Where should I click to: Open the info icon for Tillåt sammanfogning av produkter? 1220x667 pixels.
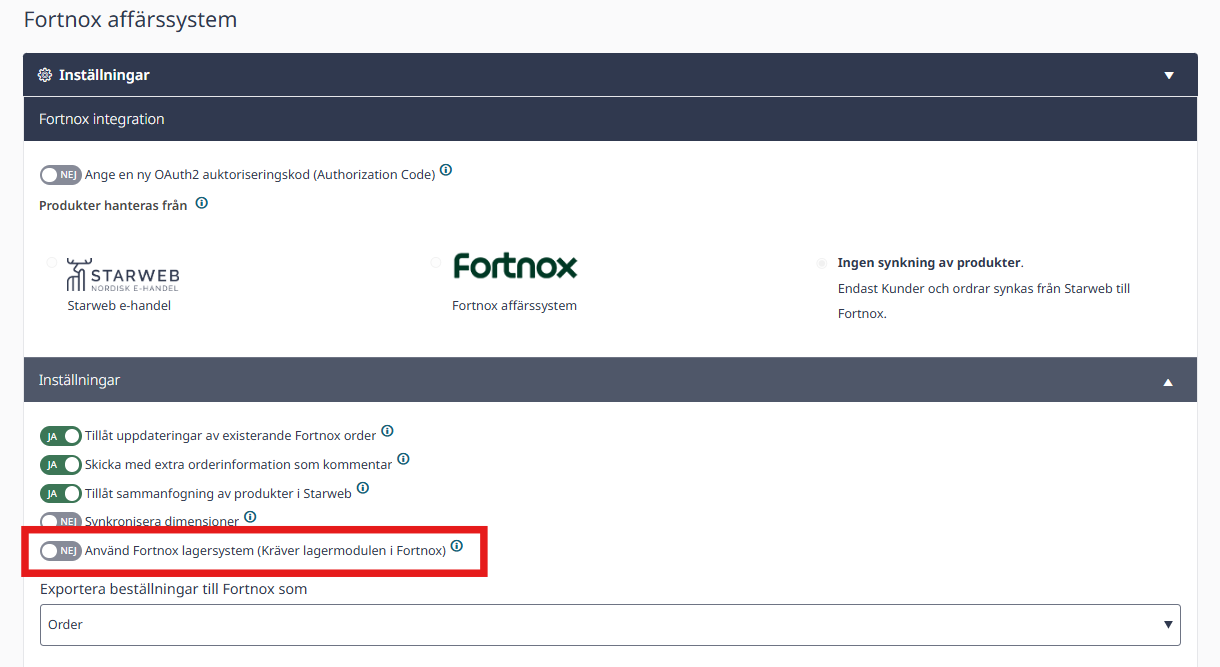point(363,488)
